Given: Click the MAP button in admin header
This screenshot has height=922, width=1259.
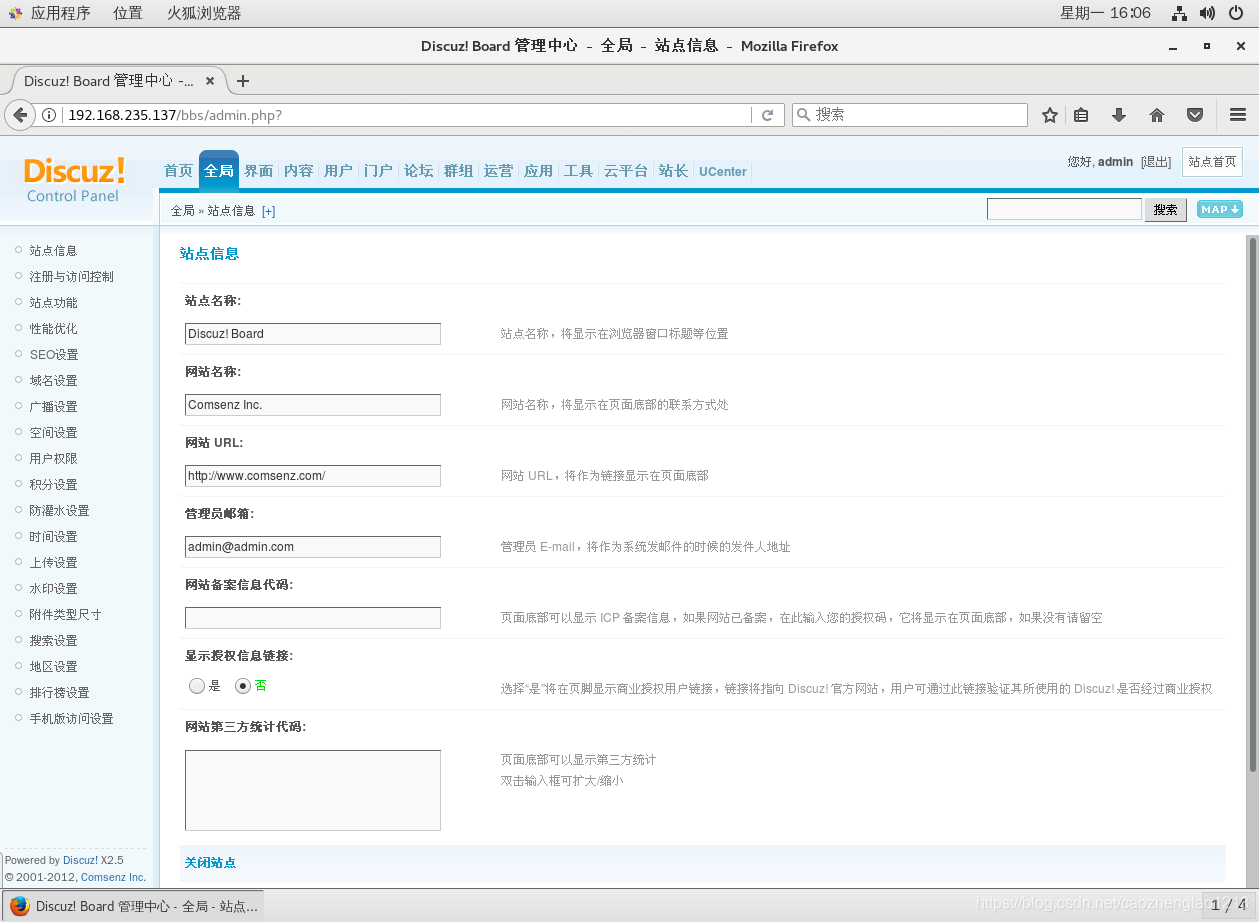Looking at the screenshot, I should [x=1220, y=209].
